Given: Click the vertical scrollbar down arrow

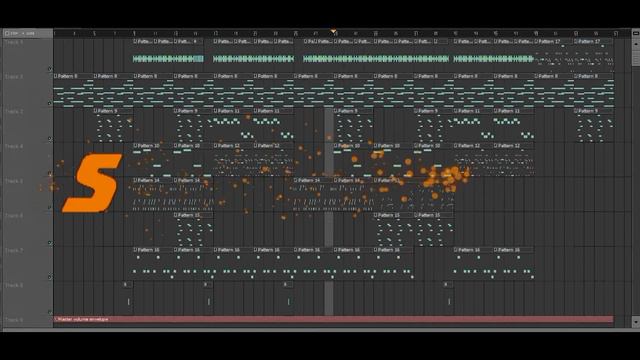Looking at the screenshot, I should (636, 322).
